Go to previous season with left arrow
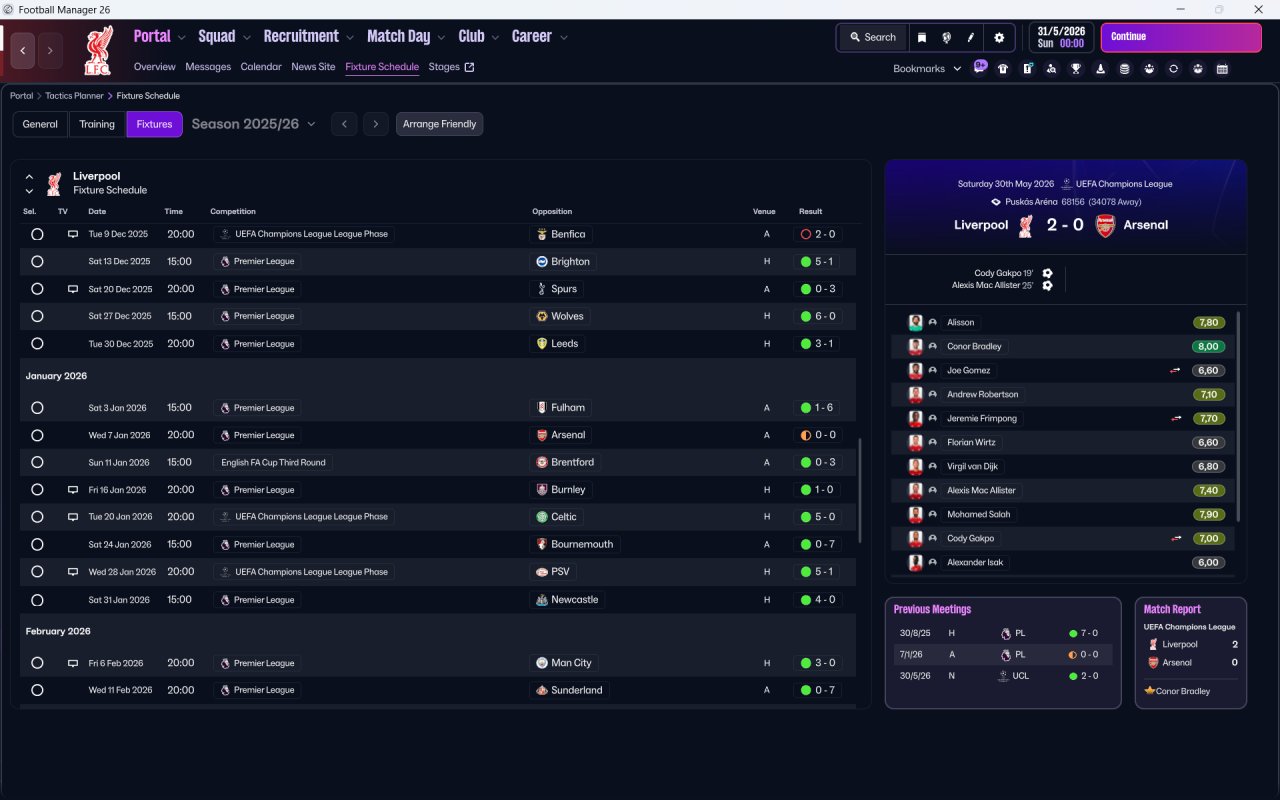 344,124
